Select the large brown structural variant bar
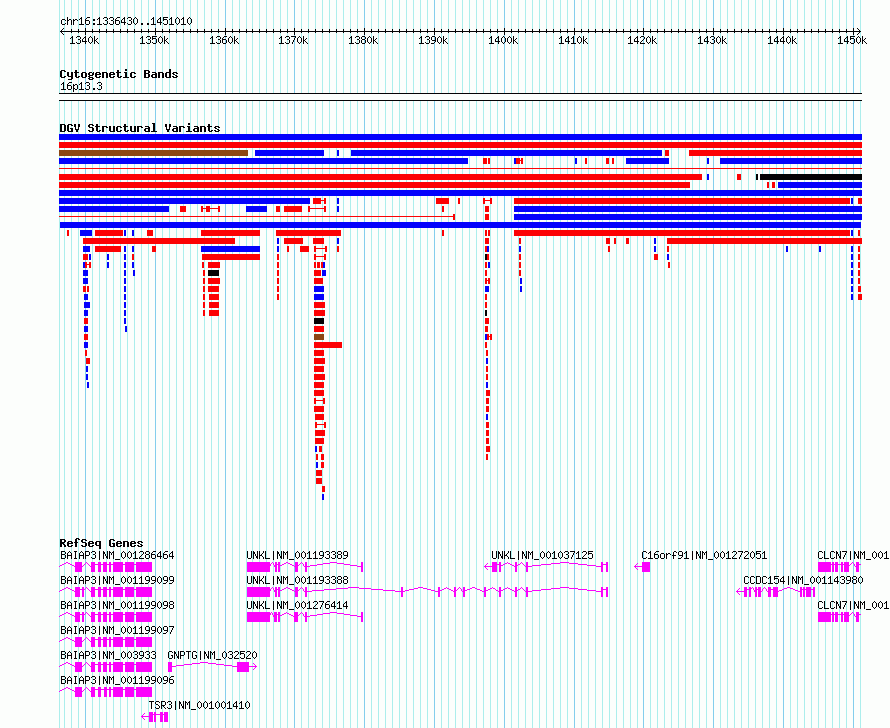This screenshot has width=890, height=728. pyautogui.click(x=153, y=153)
